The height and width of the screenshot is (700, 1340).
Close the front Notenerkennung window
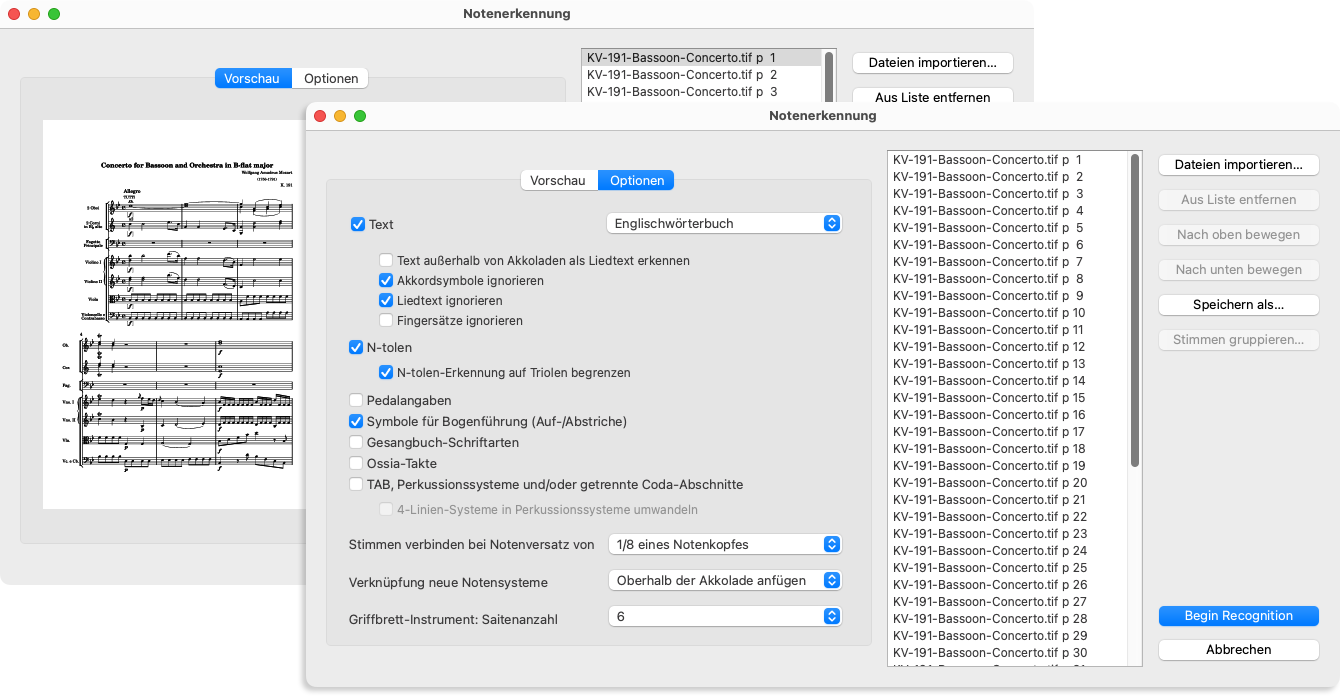pos(321,116)
